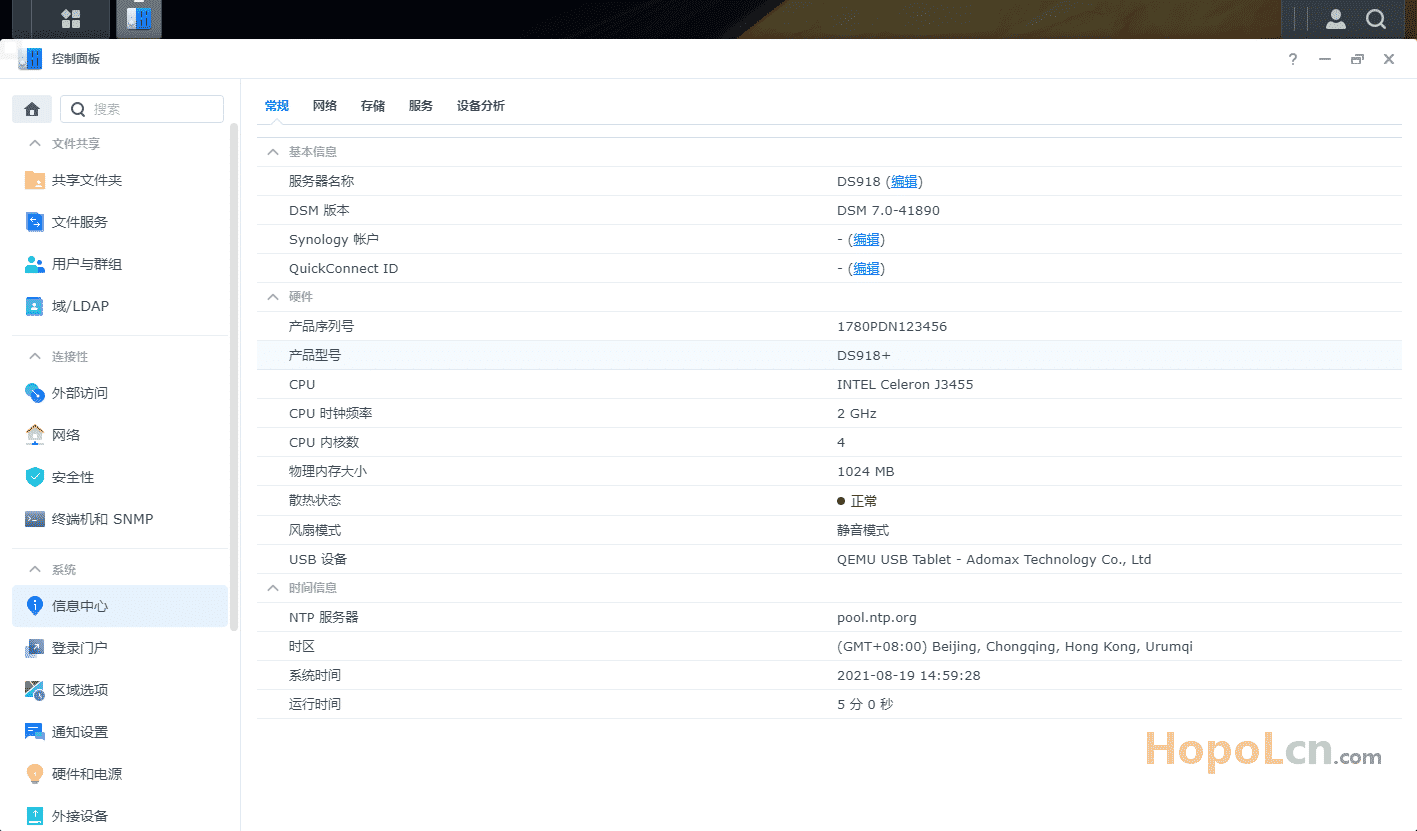The image size is (1417, 831).
Task: Collapse the 文件共享 sidebar section
Action: [x=35, y=144]
